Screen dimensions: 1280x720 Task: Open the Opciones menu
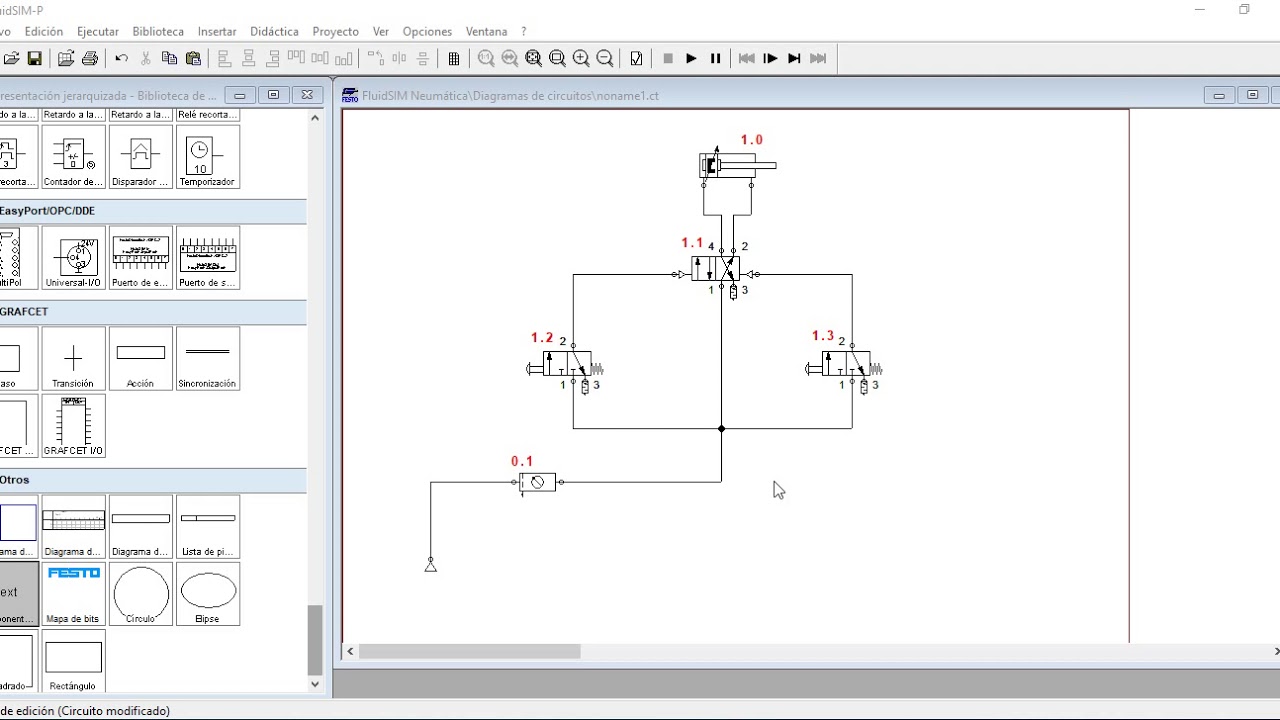pos(427,31)
